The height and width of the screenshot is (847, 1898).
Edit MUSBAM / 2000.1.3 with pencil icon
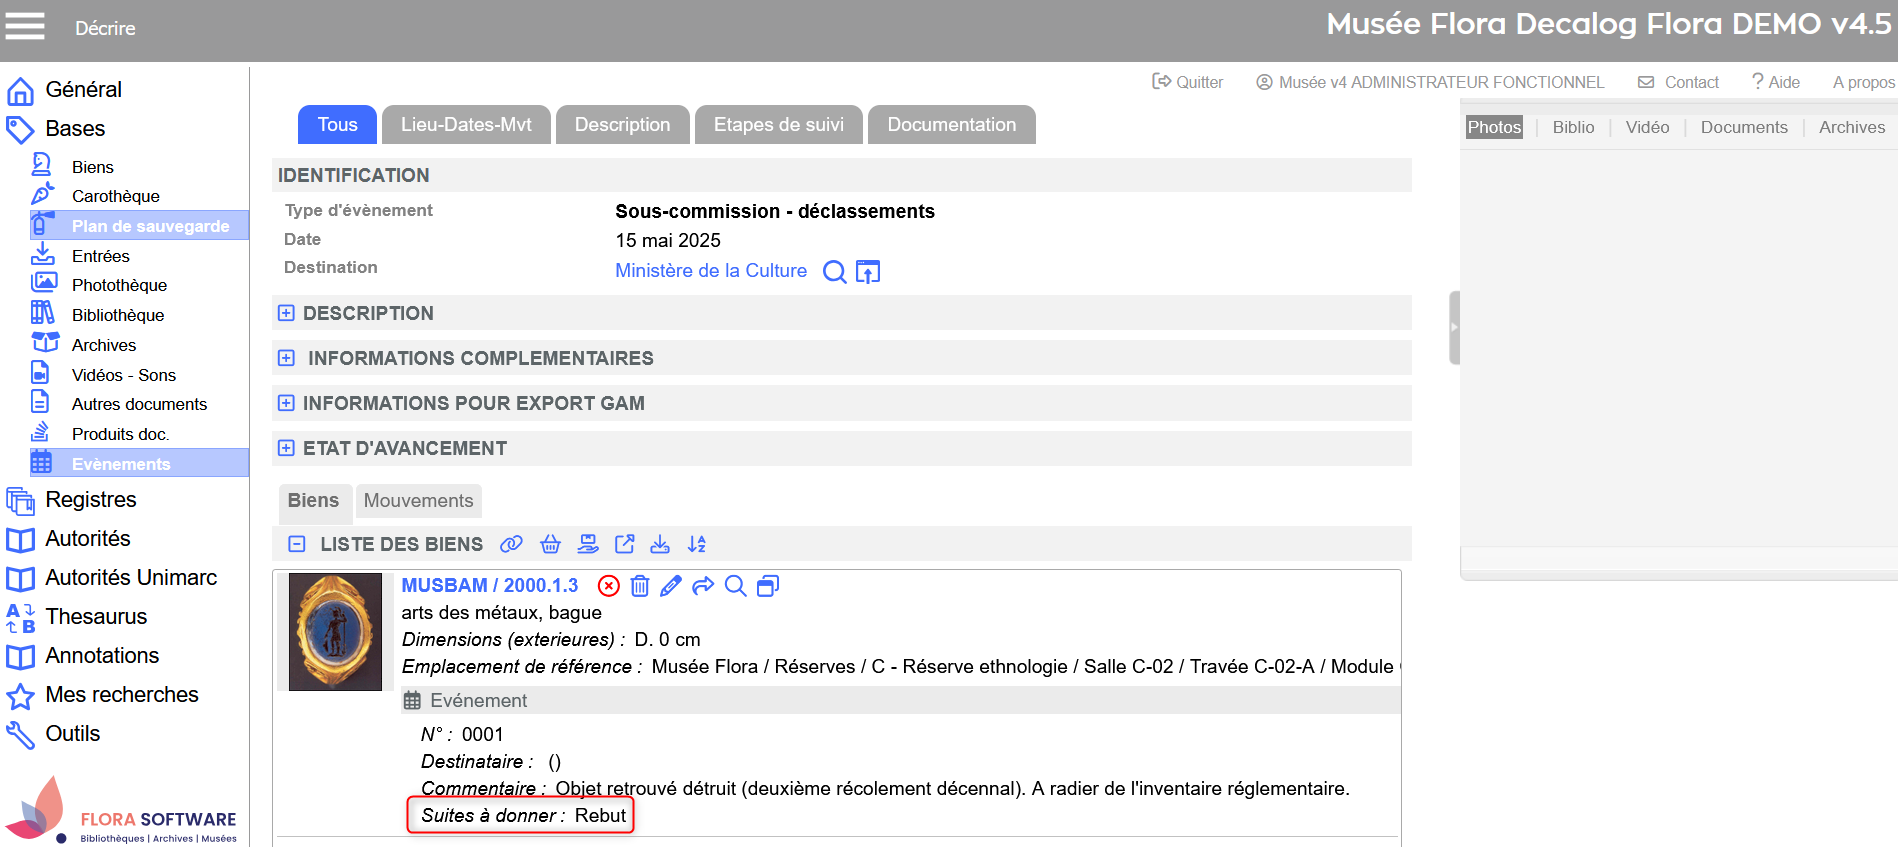pyautogui.click(x=671, y=586)
